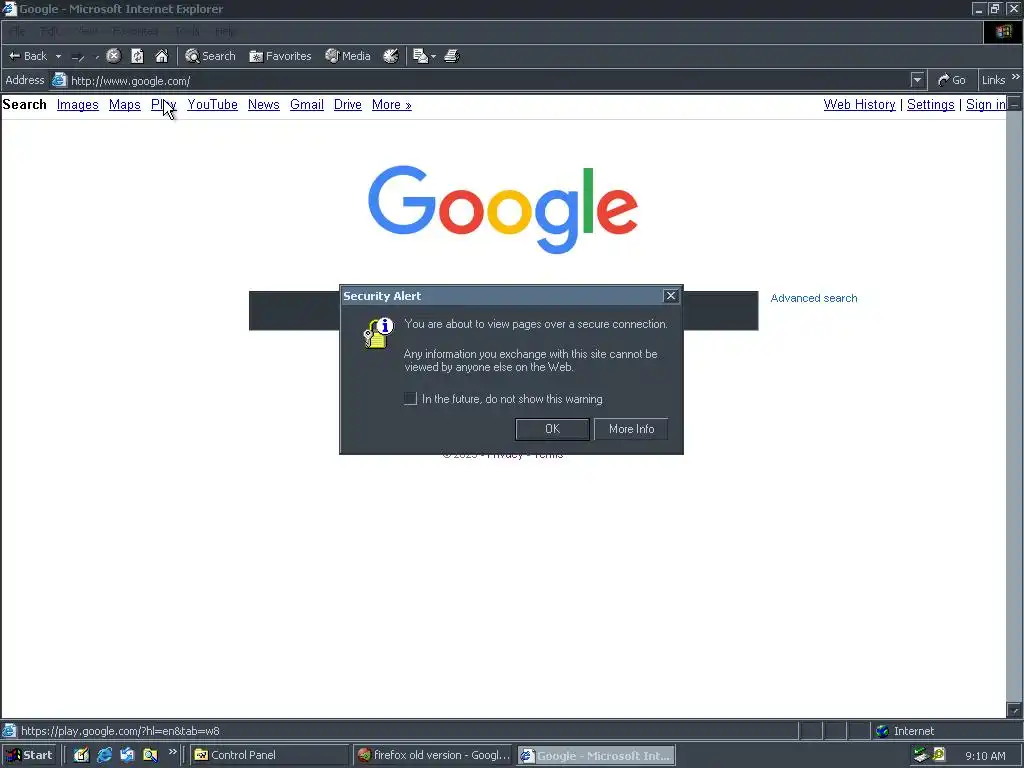Open the Web History link
Screen dimensions: 1024x768
tap(859, 104)
